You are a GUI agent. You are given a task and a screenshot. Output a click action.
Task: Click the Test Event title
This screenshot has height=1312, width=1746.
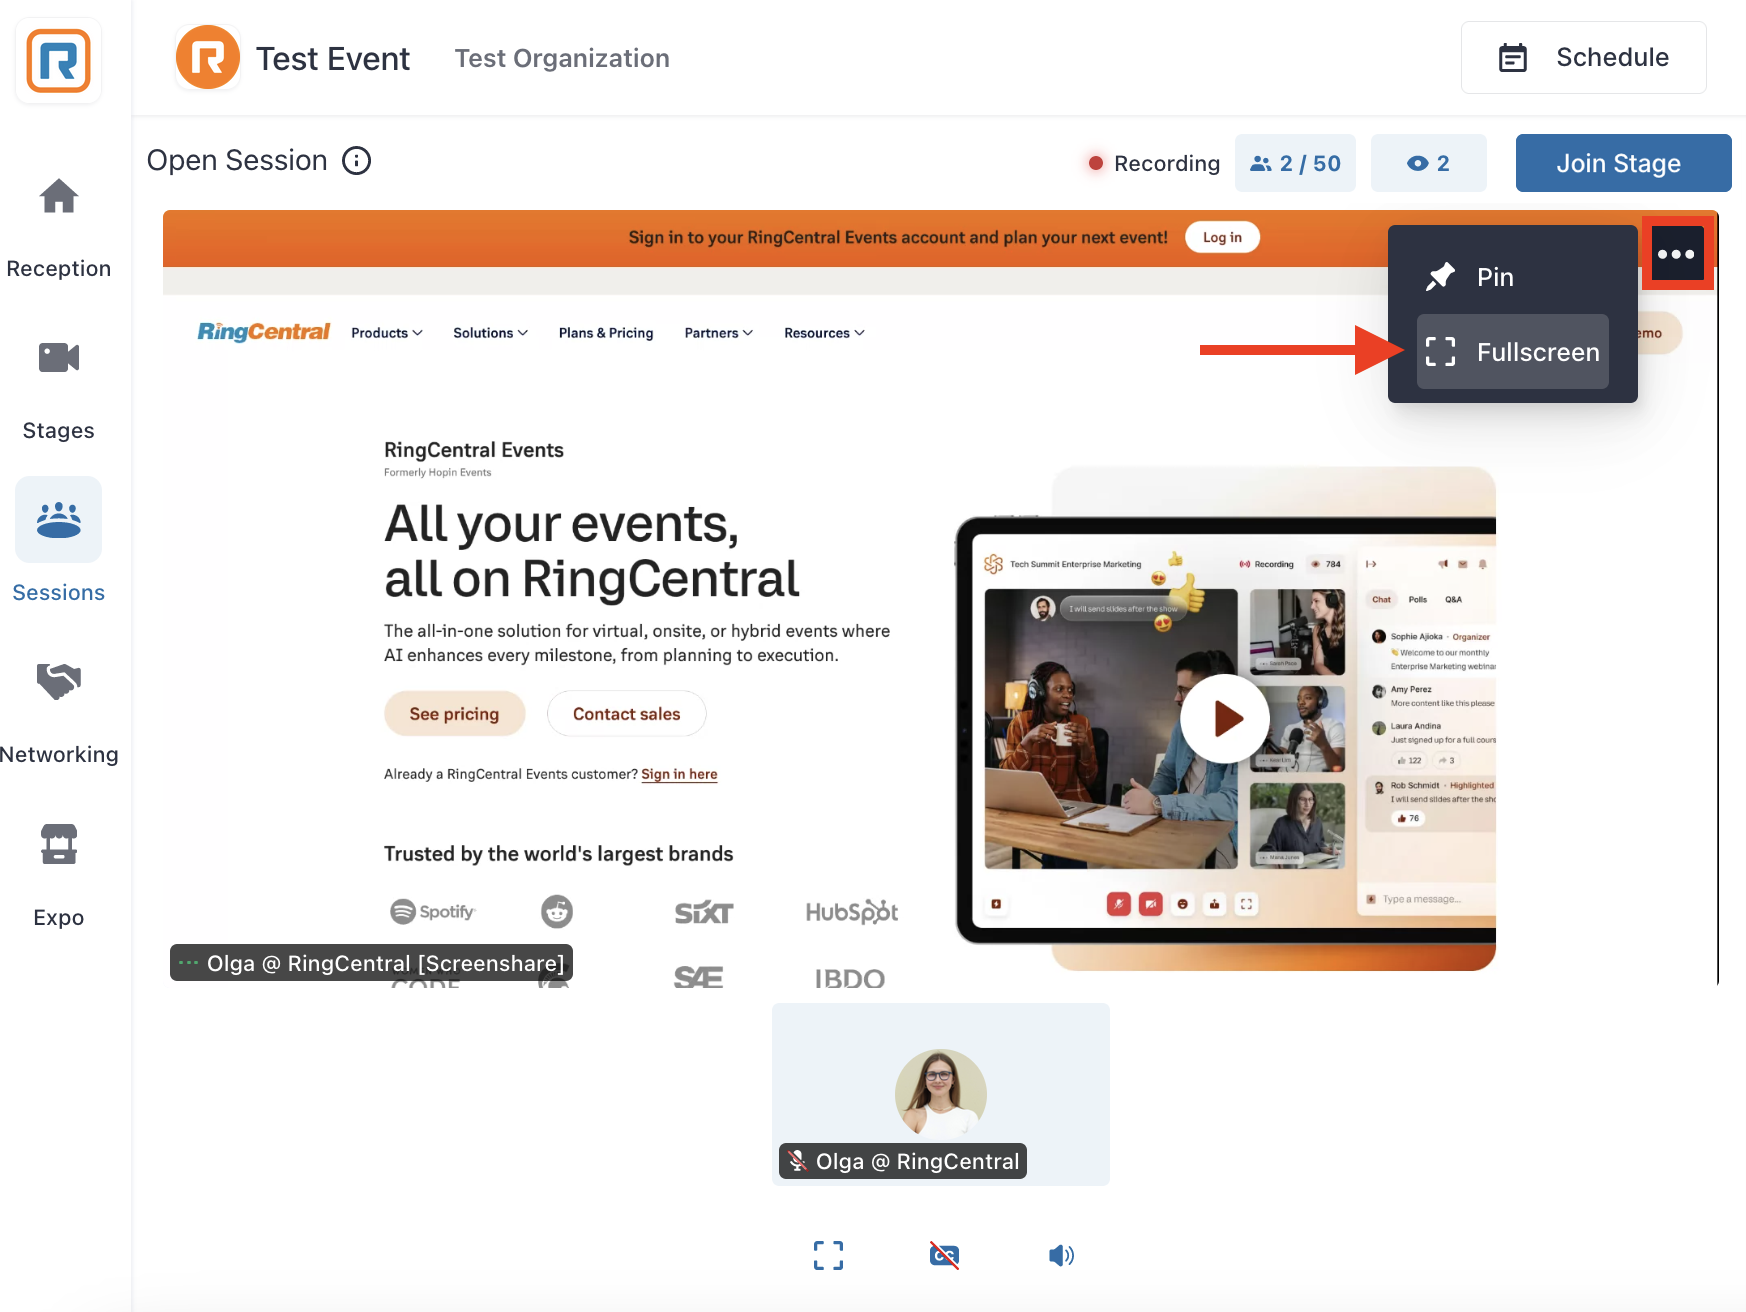(333, 58)
